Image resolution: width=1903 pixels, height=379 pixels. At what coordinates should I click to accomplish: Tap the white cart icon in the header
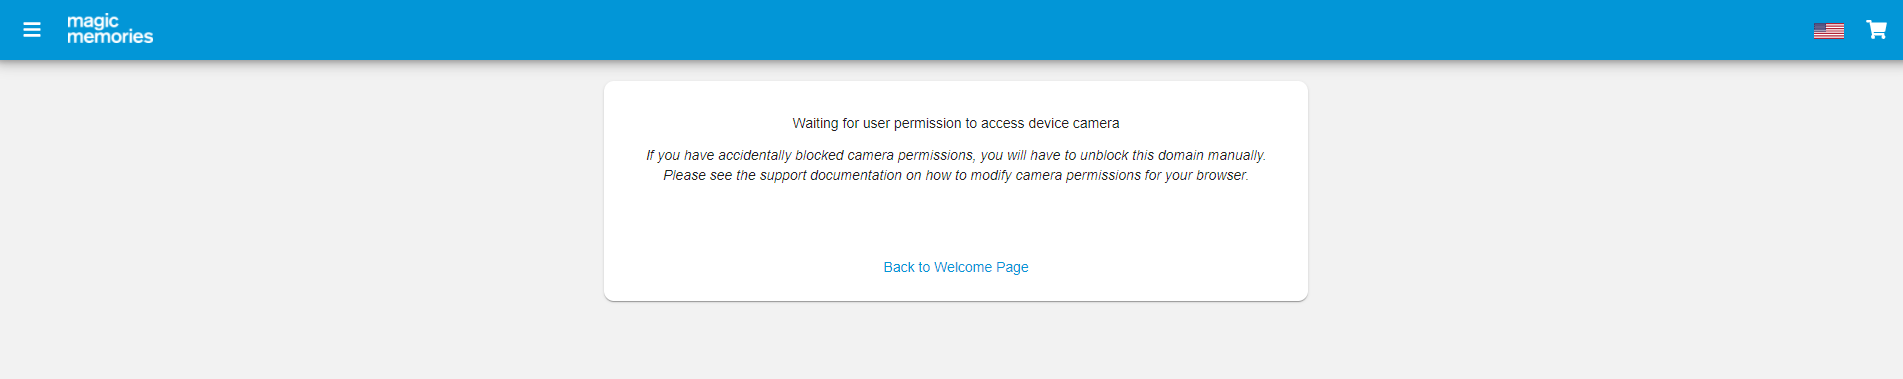pos(1876,30)
